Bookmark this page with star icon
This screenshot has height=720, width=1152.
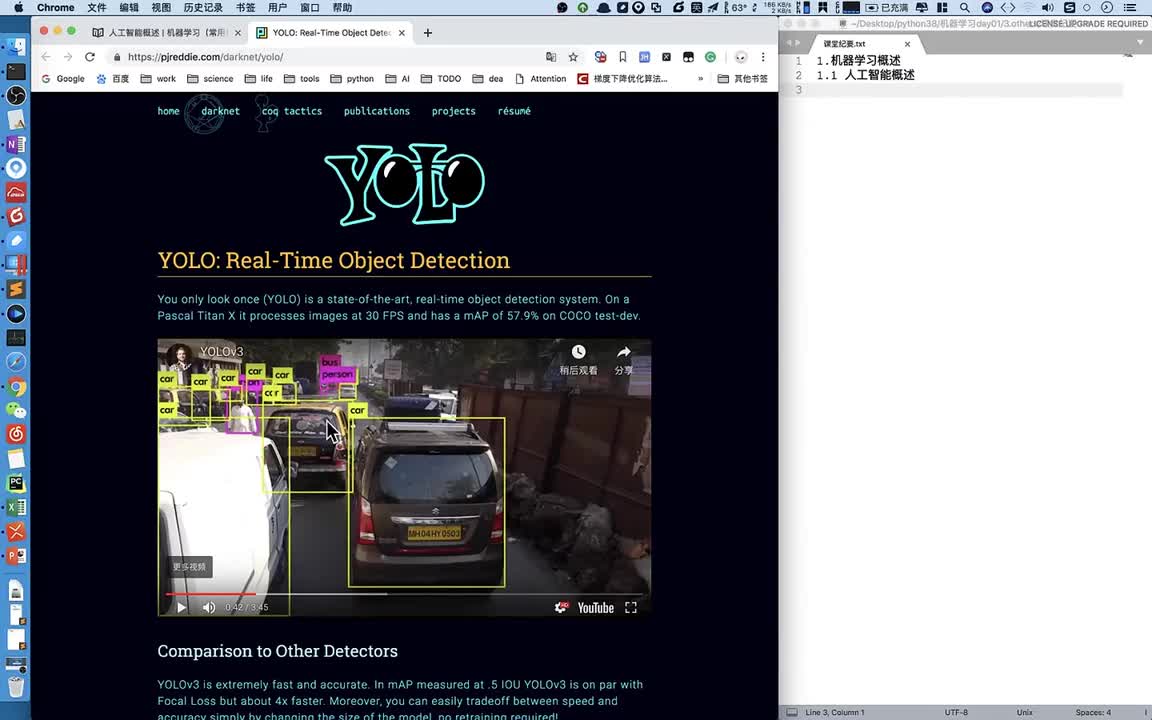click(573, 57)
